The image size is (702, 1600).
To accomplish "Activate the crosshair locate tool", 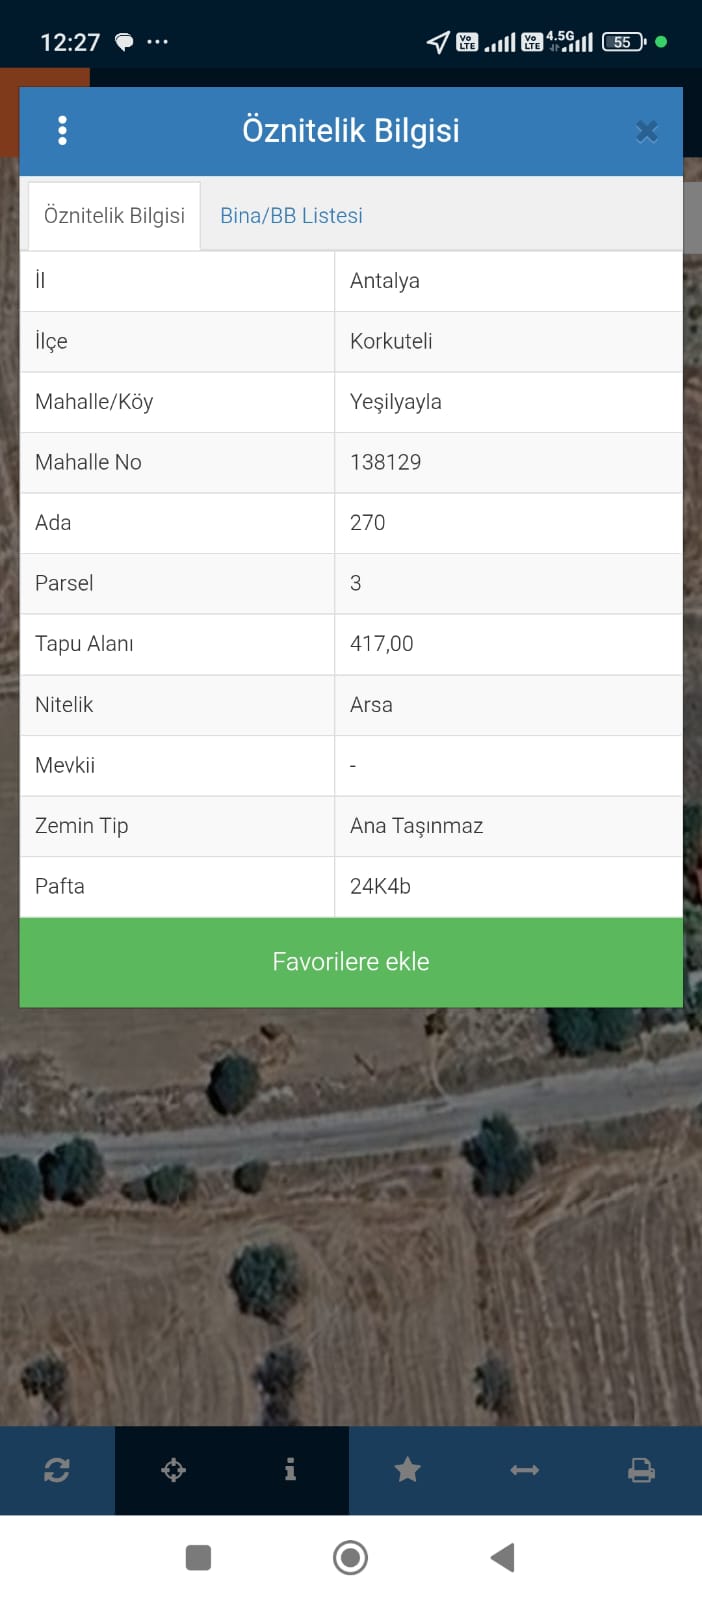I will coord(174,1470).
